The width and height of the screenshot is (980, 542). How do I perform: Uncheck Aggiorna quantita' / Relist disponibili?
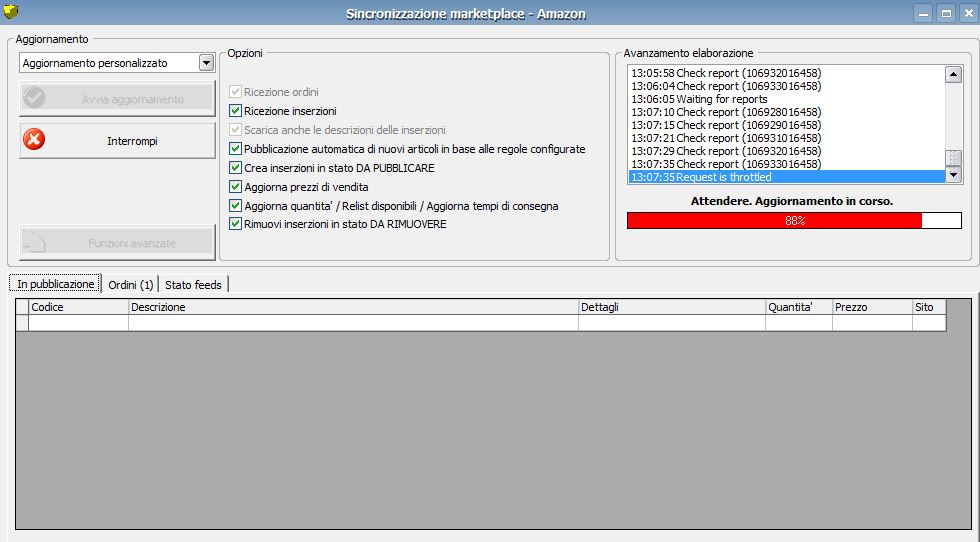point(235,205)
